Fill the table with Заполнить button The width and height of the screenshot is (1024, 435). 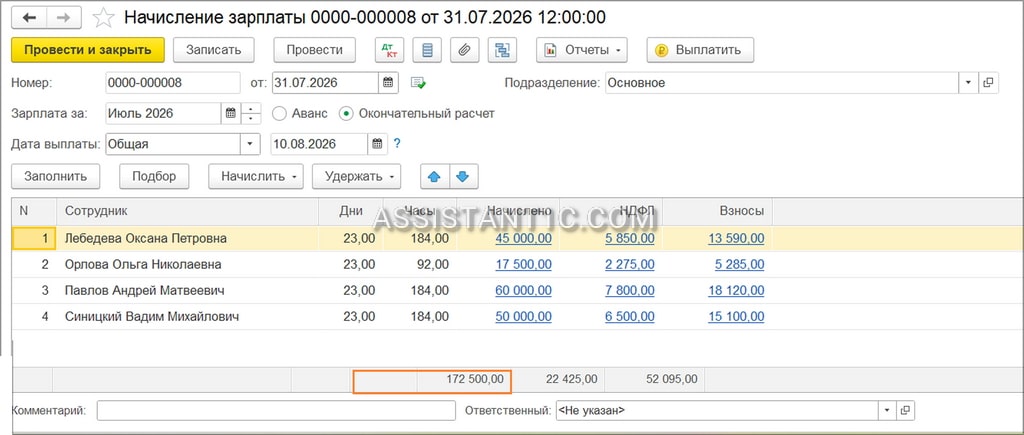56,176
